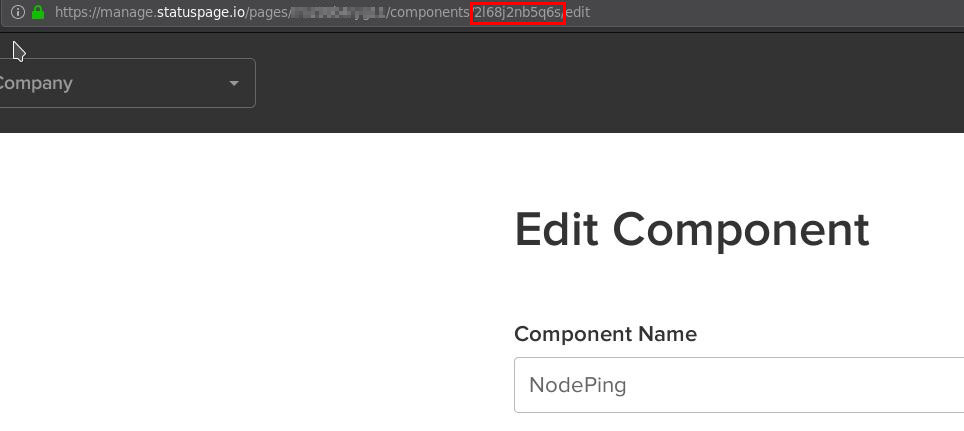This screenshot has width=964, height=431.
Task: Click the green padlock security icon
Action: tap(38, 13)
